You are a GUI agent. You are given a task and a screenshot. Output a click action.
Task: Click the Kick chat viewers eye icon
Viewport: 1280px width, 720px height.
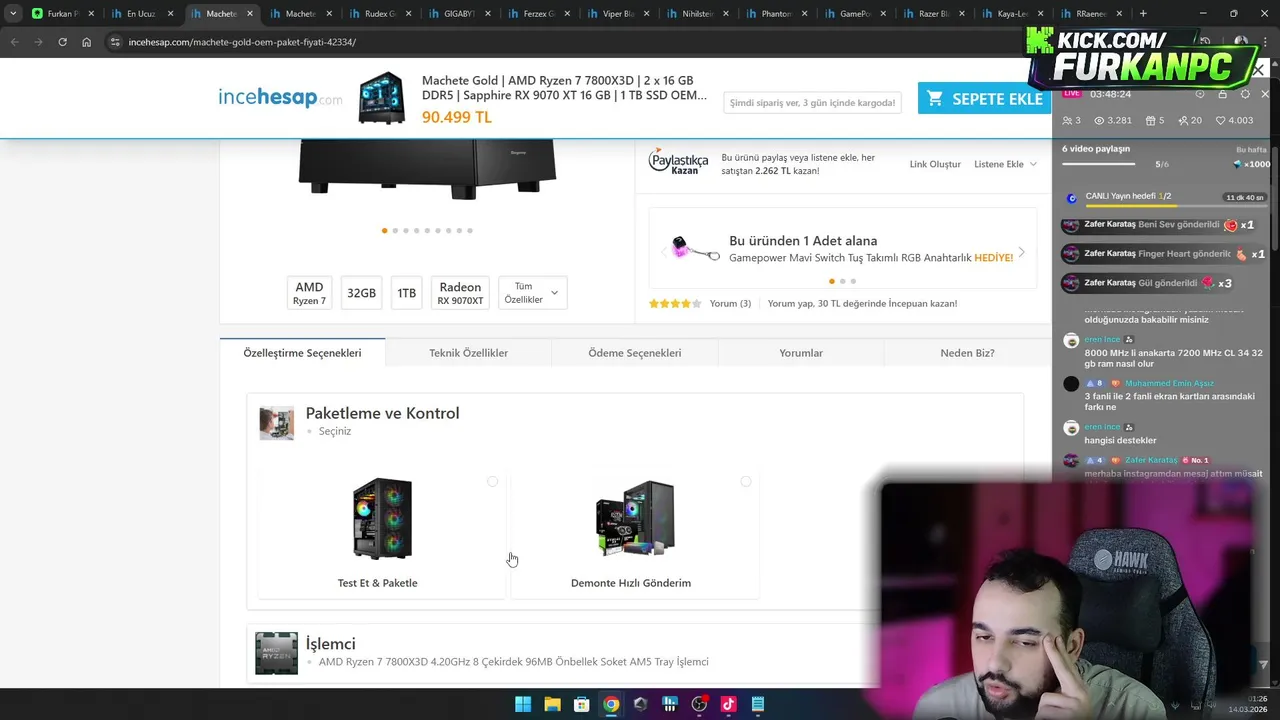pyautogui.click(x=1099, y=120)
